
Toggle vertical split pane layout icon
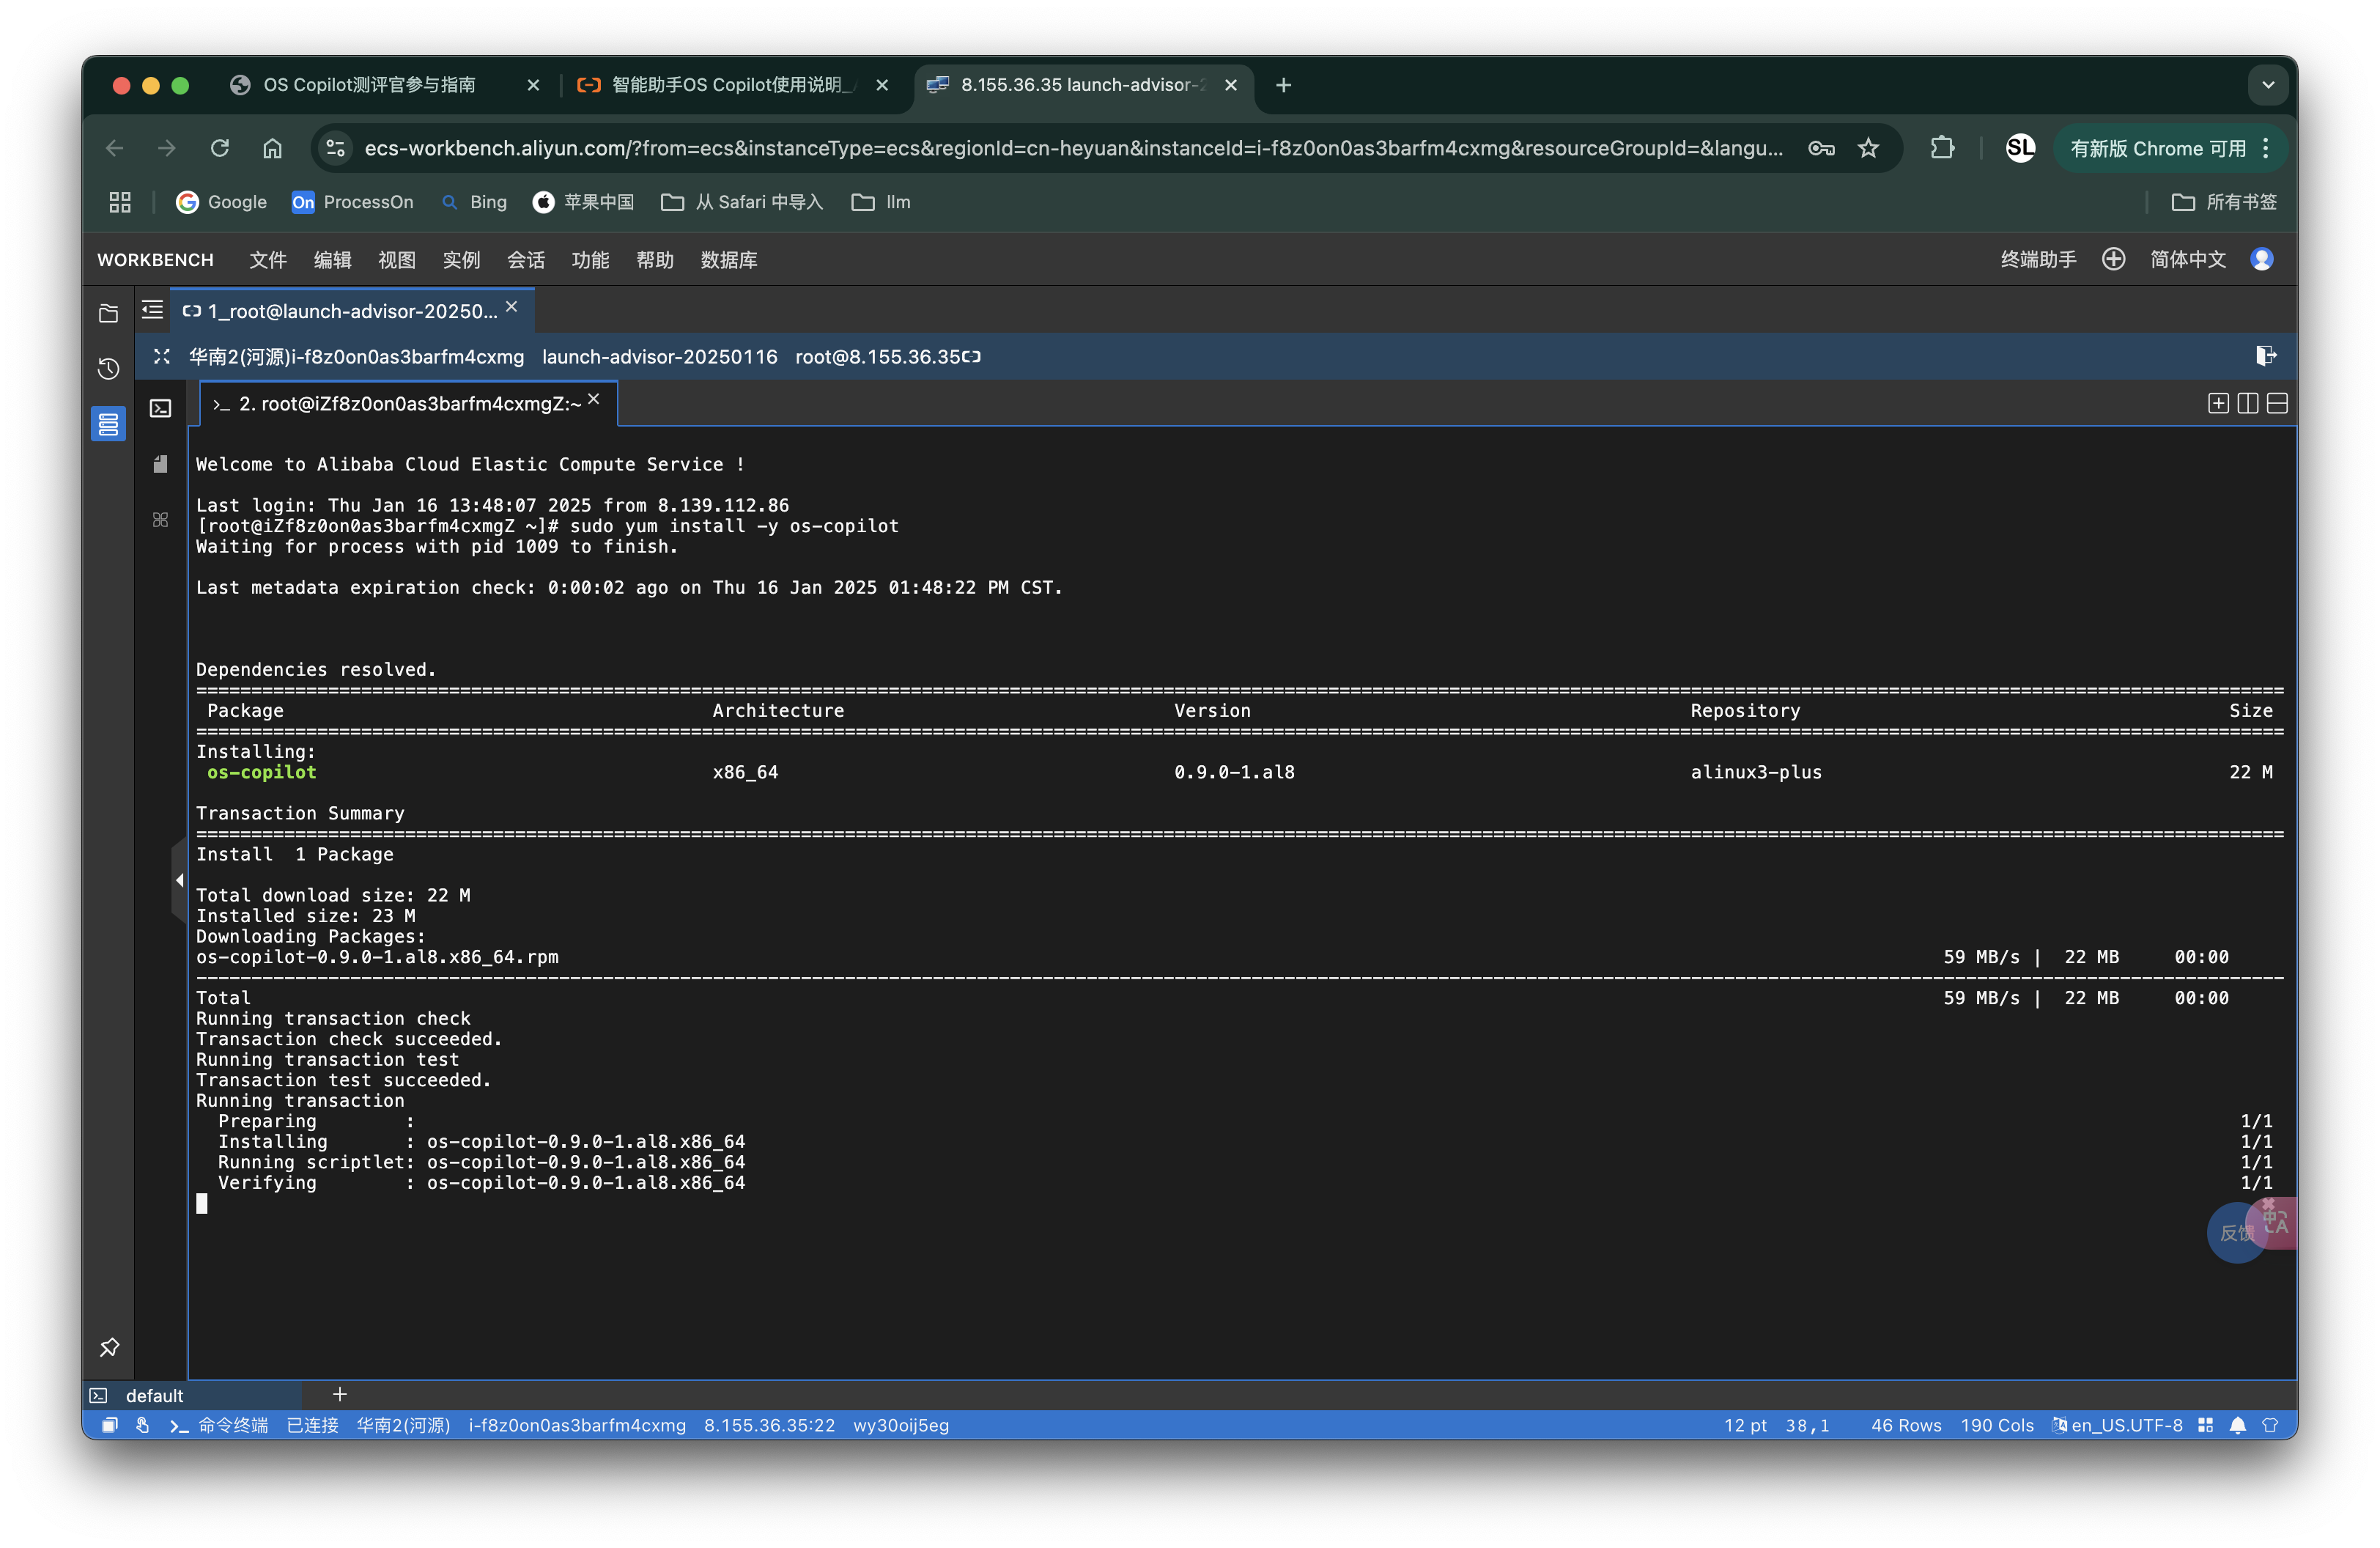2248,403
